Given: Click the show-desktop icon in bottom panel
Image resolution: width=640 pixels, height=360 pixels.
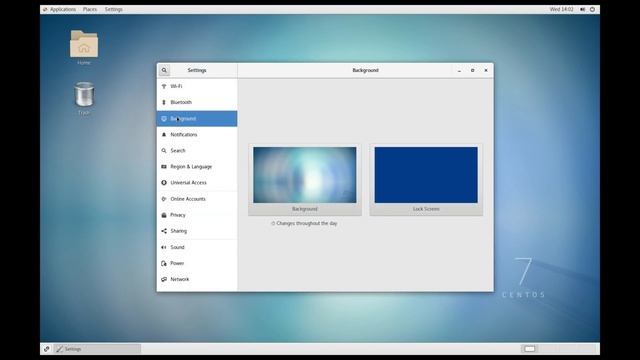Looking at the screenshot, I should 47,349.
